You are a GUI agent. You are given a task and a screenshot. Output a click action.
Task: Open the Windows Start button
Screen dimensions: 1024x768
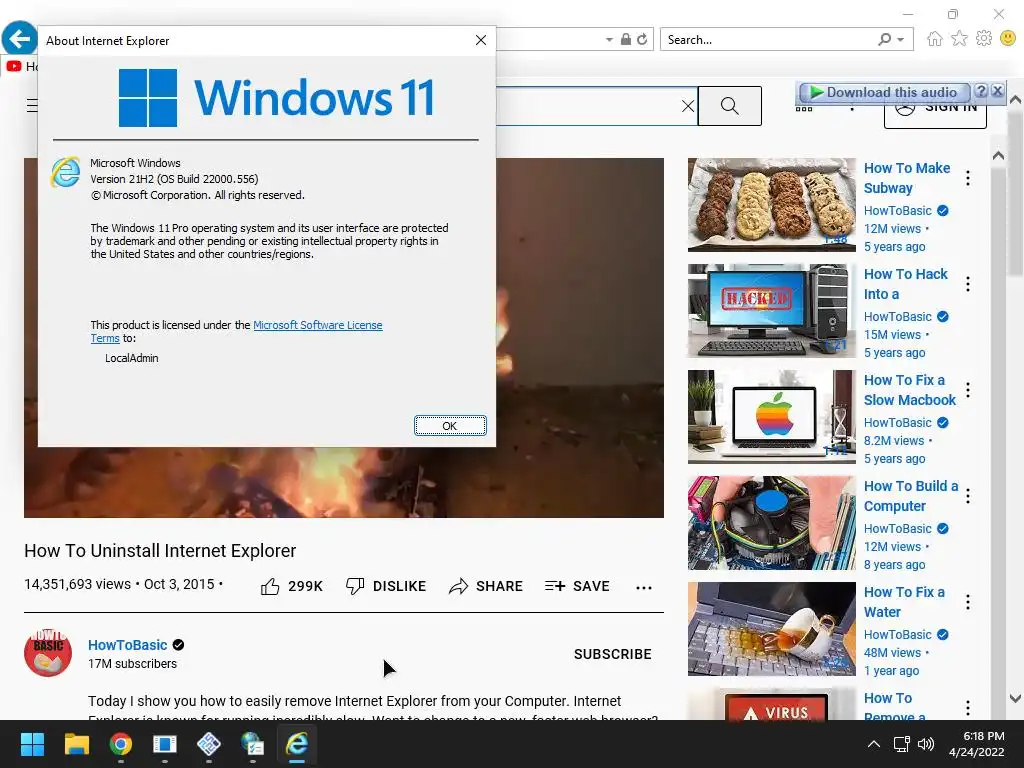pyautogui.click(x=32, y=744)
